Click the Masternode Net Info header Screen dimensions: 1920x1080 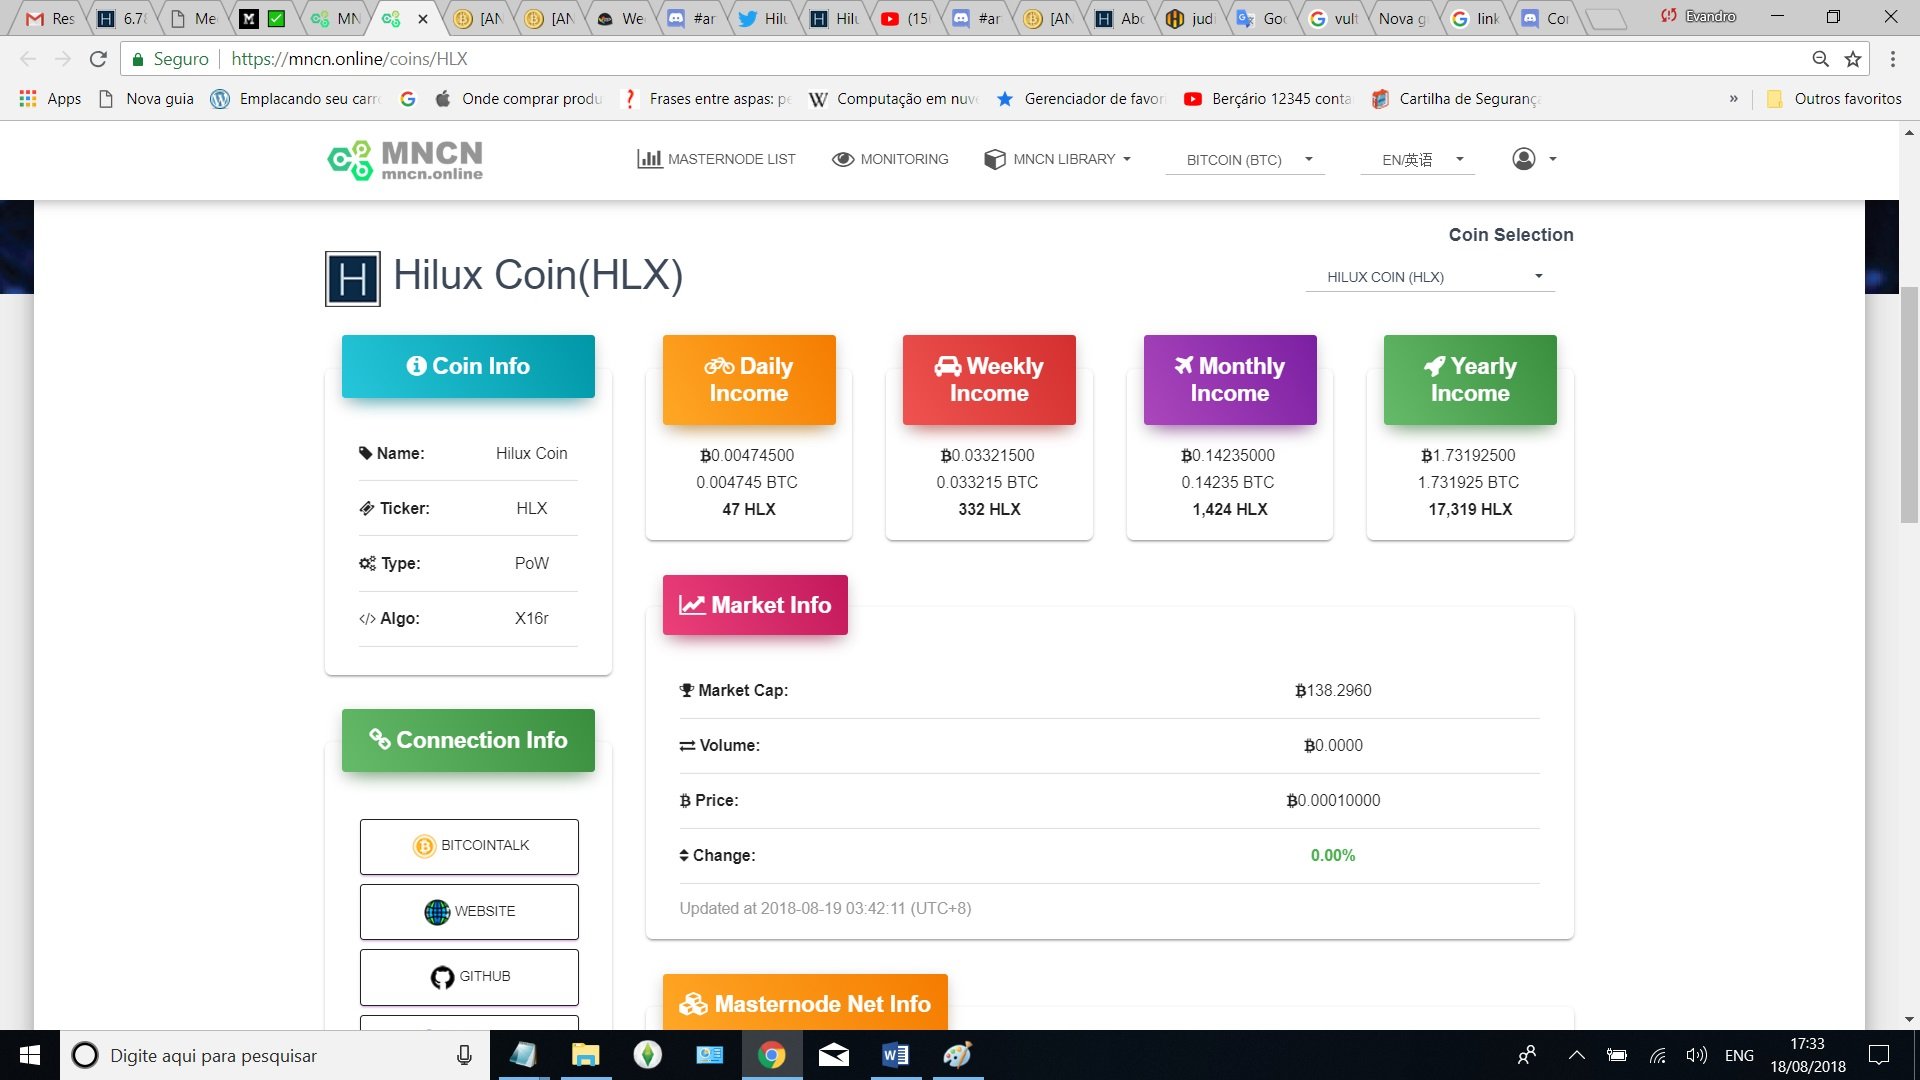pos(805,1003)
